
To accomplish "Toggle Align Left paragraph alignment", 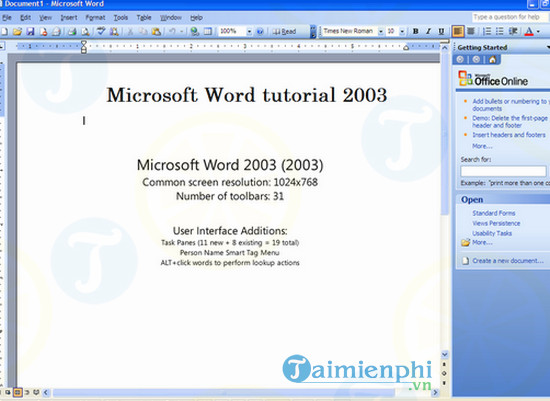I will coord(457,32).
